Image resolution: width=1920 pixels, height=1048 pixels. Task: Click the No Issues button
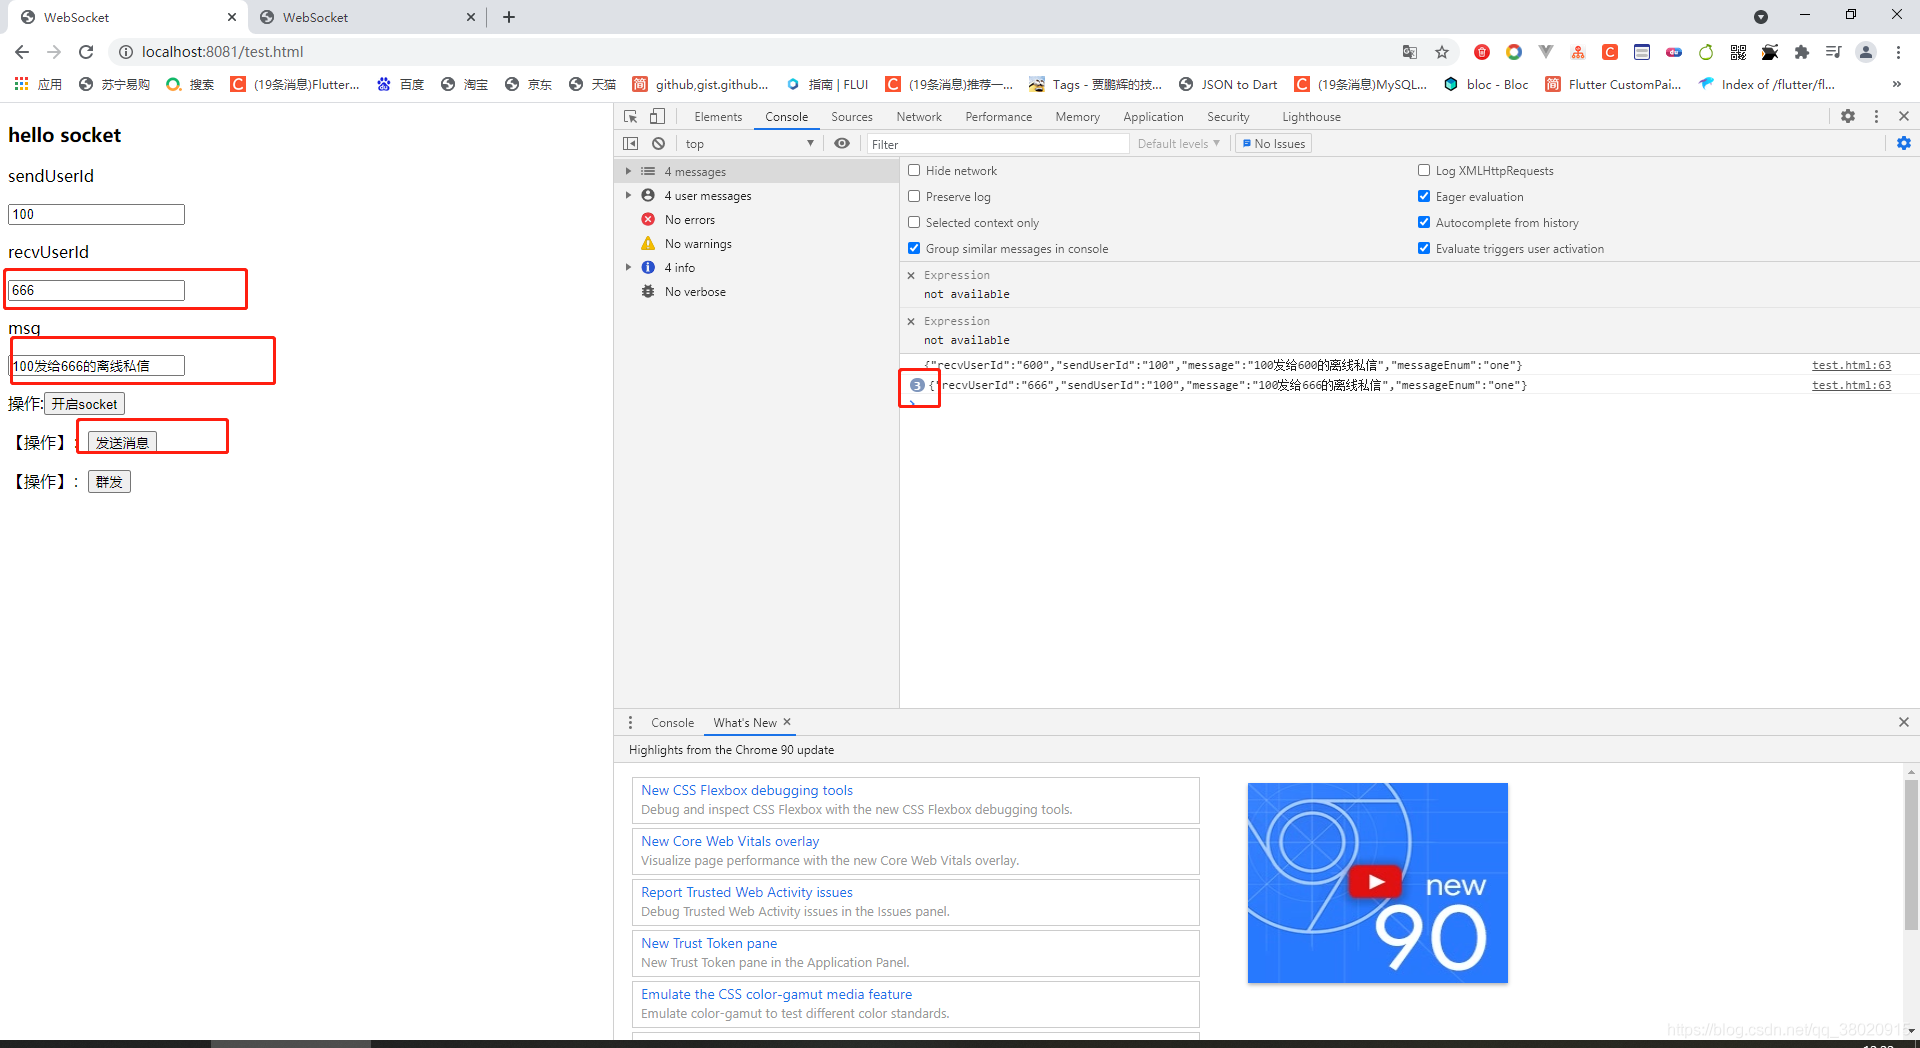point(1273,144)
